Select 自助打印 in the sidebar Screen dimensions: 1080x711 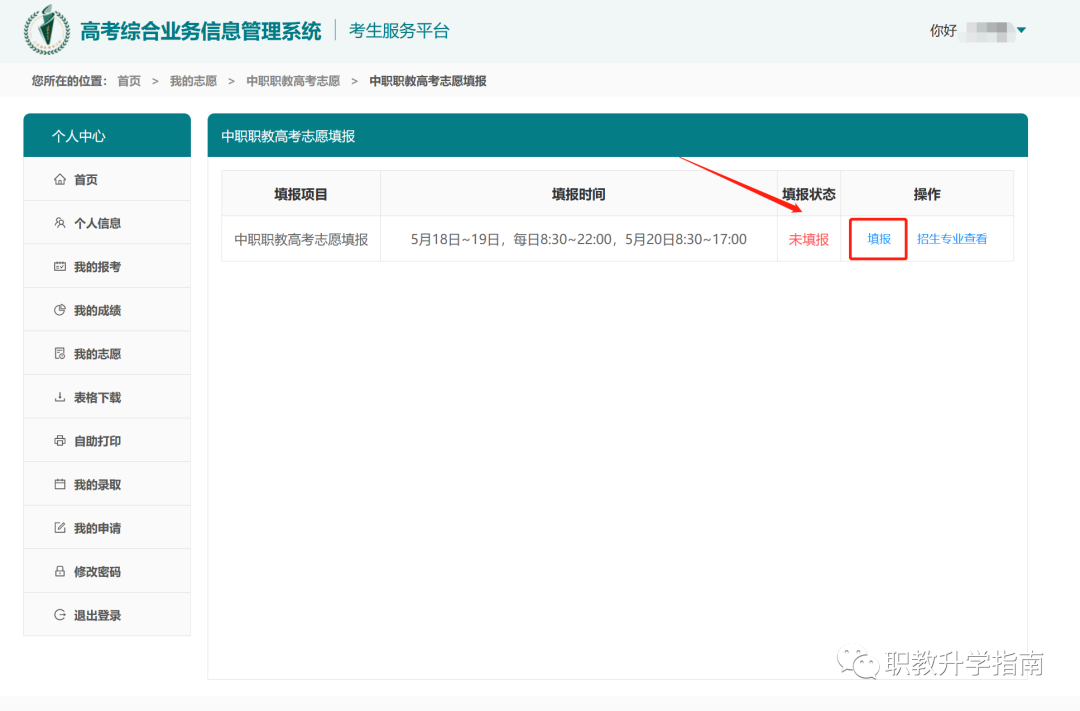pos(107,440)
